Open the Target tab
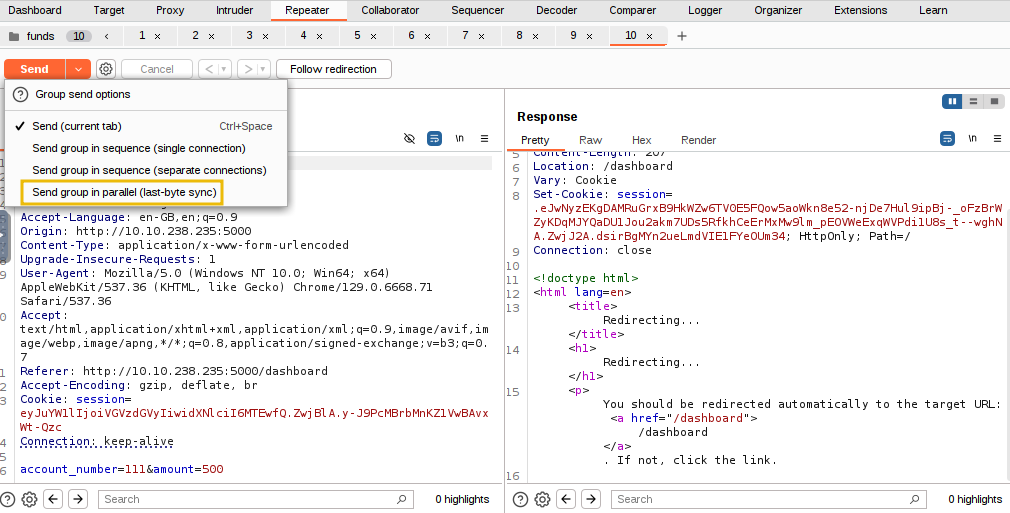 click(109, 10)
